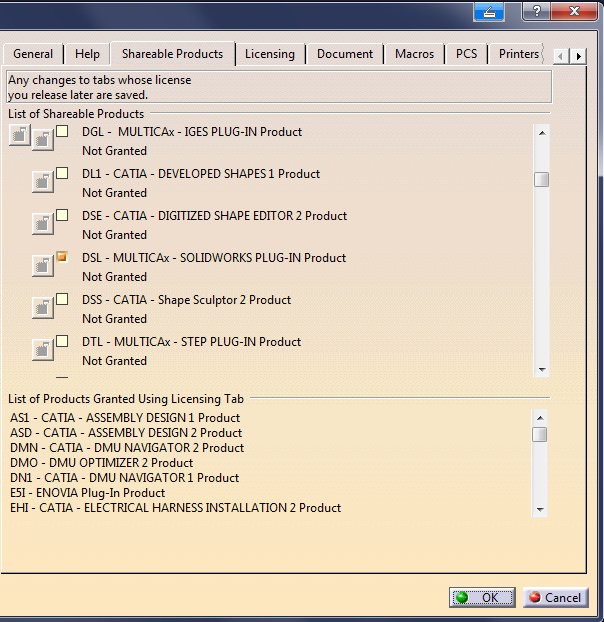This screenshot has width=604, height=622.
Task: Show next tabs with right arrow
Action: point(579,56)
